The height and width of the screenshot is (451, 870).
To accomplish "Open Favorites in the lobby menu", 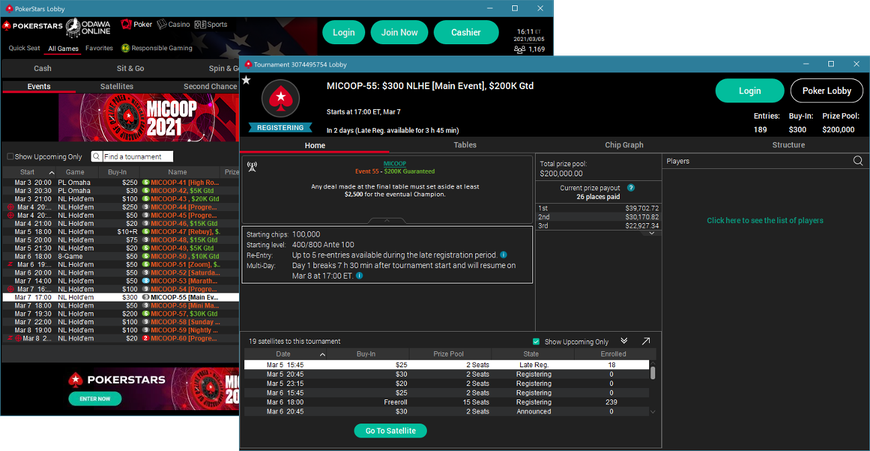I will [99, 48].
